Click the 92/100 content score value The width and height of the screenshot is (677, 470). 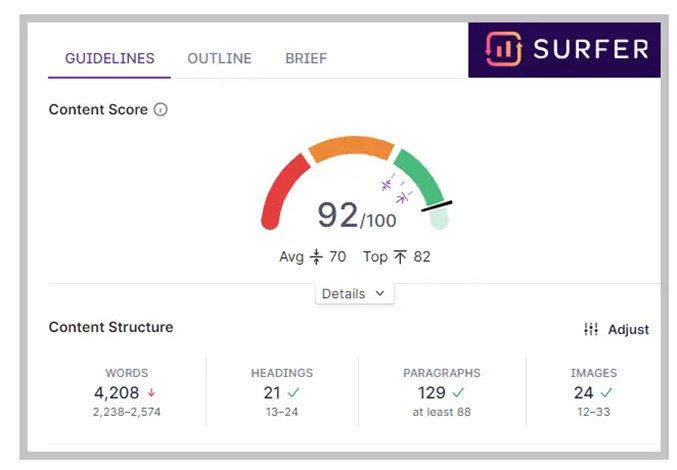[x=355, y=215]
